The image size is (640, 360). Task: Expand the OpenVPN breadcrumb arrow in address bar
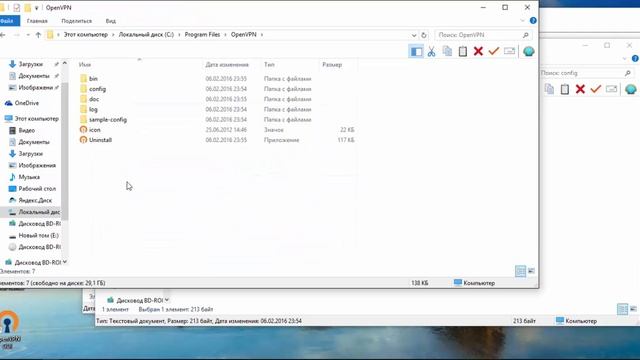pos(262,35)
